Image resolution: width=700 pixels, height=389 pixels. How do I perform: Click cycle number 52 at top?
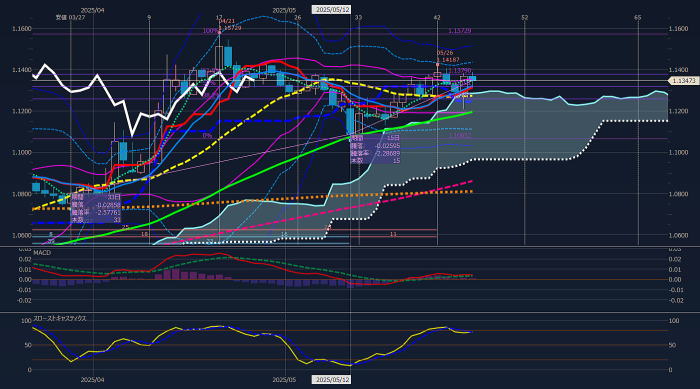pos(525,17)
